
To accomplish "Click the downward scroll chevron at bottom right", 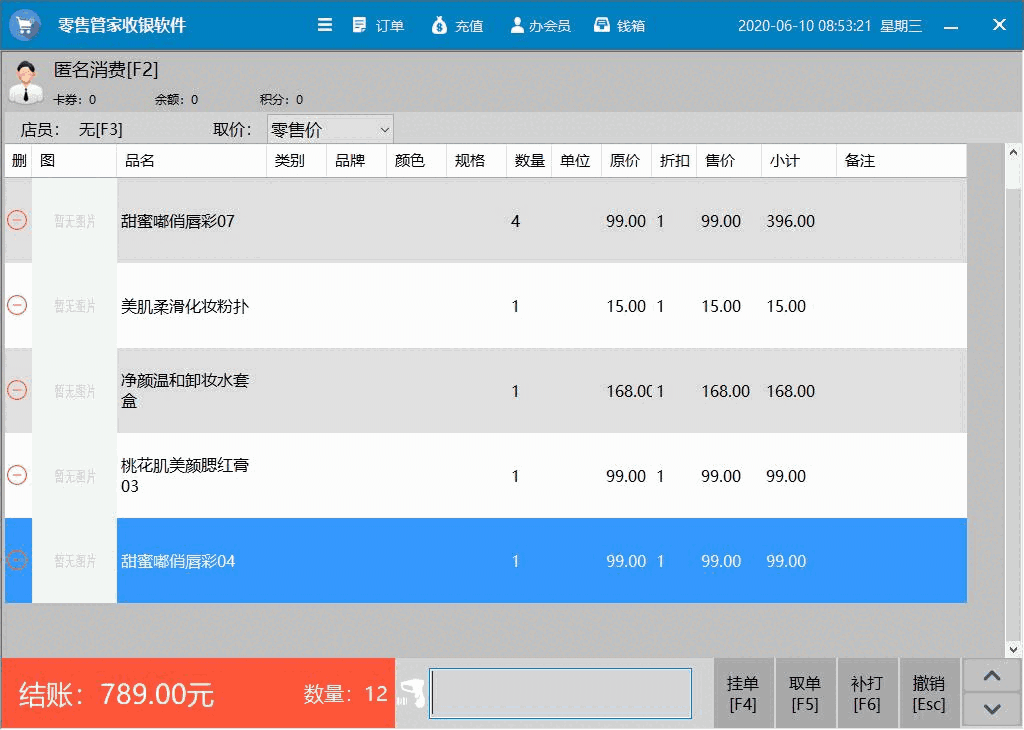I will (x=991, y=710).
